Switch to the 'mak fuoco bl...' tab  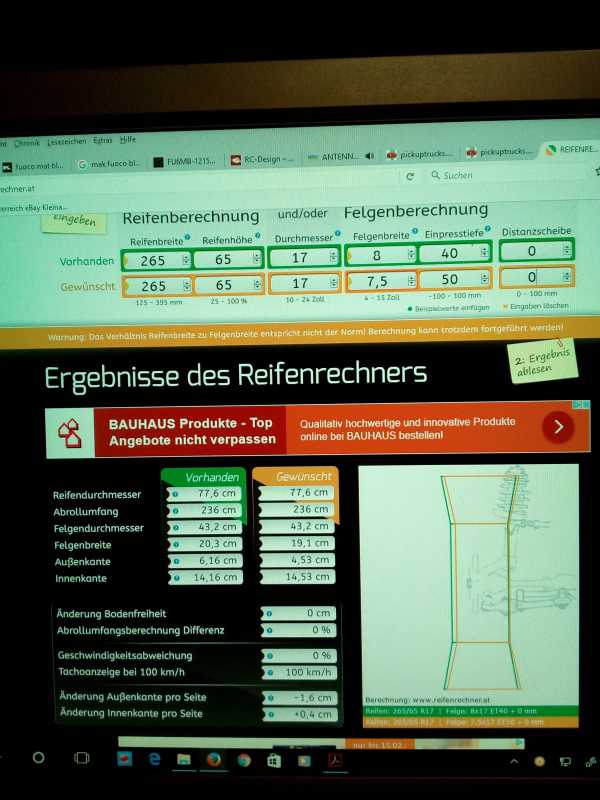pos(109,164)
